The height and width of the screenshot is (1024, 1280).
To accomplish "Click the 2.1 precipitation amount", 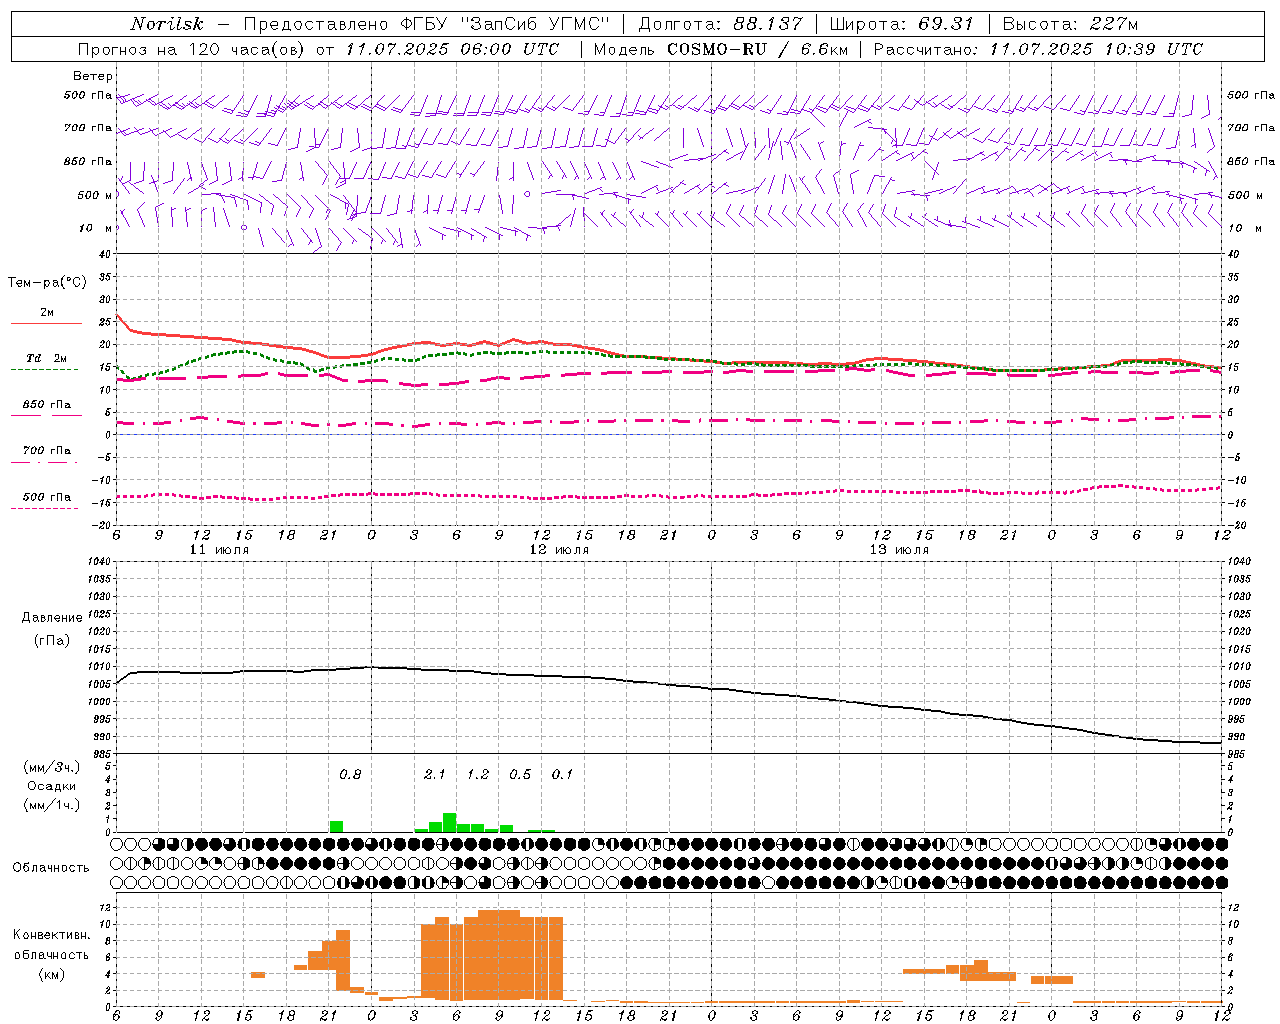I will click(x=435, y=775).
